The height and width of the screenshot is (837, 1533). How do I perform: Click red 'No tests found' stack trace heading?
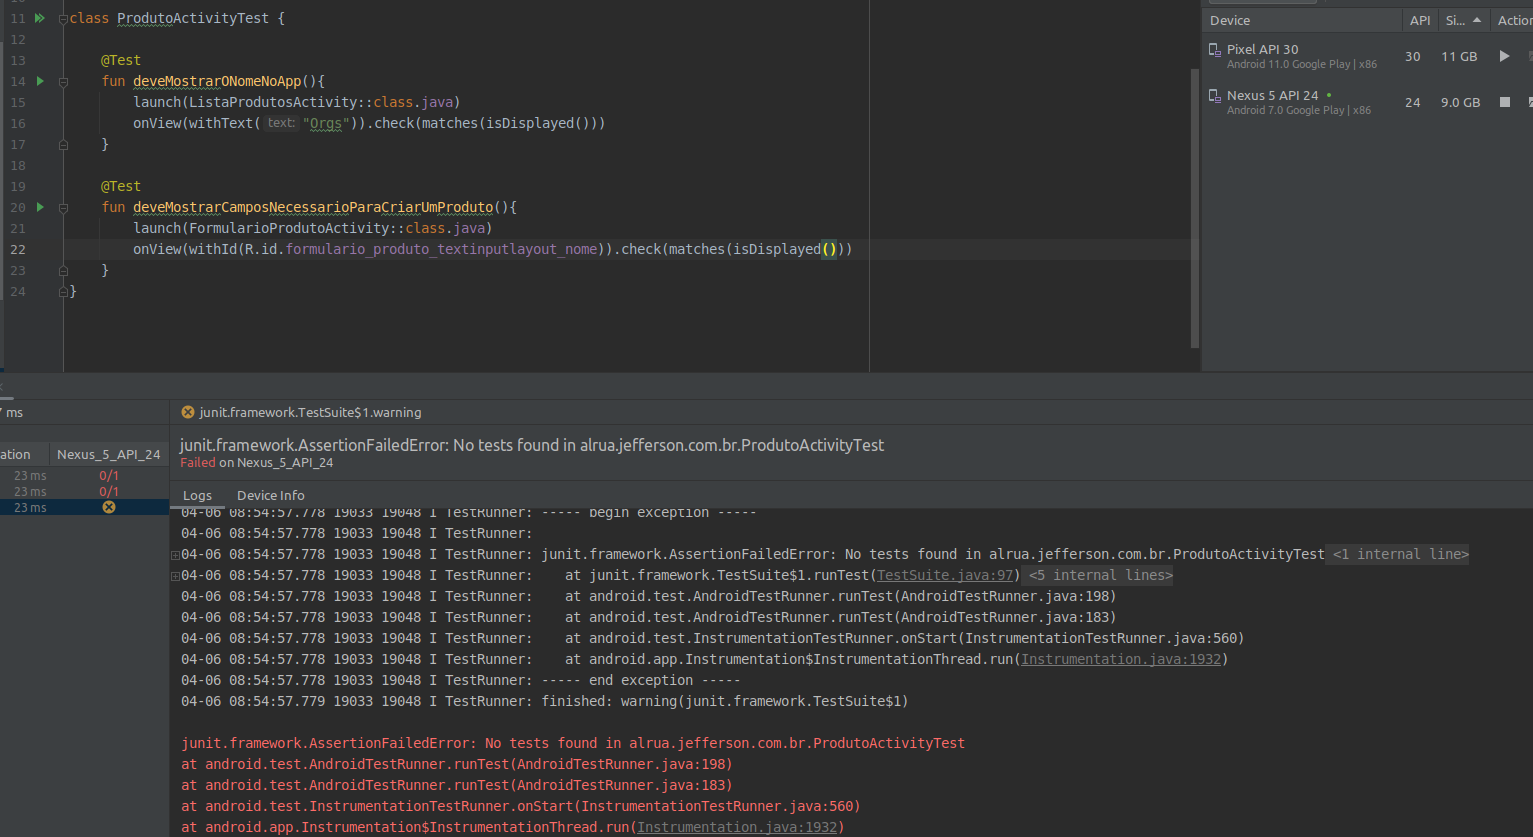[x=573, y=743]
